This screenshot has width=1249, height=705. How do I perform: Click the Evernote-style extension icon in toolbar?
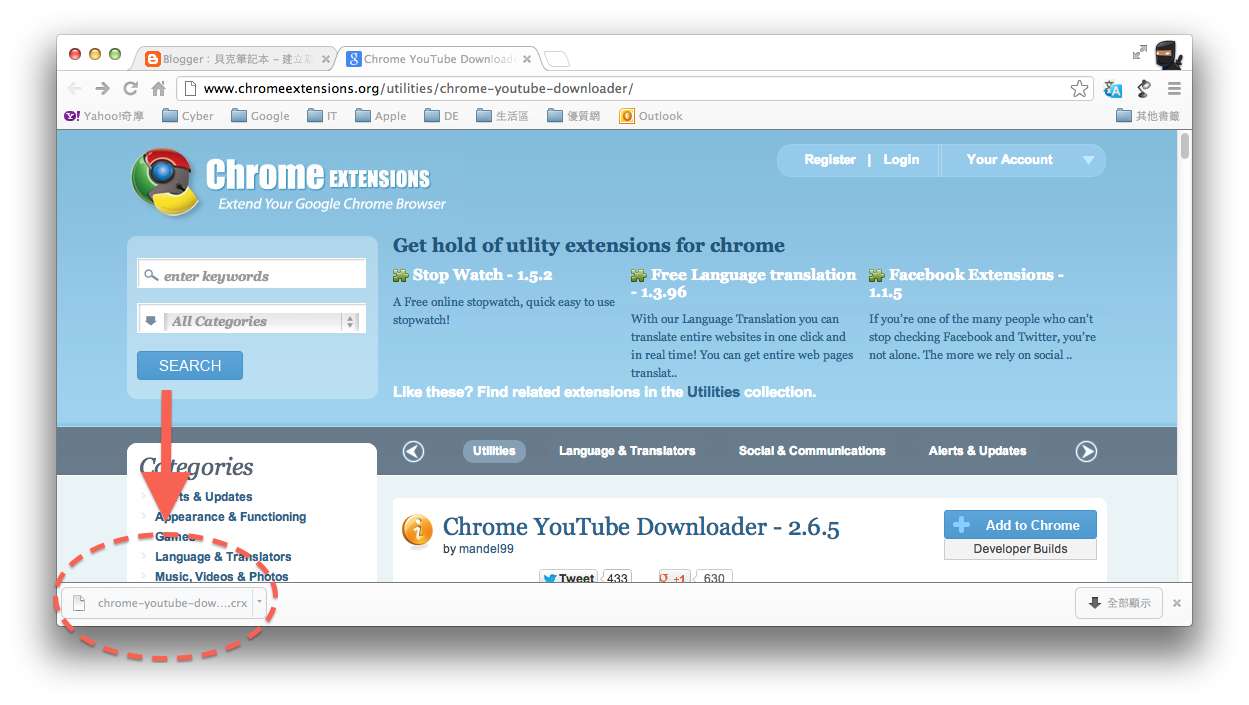tap(1144, 89)
